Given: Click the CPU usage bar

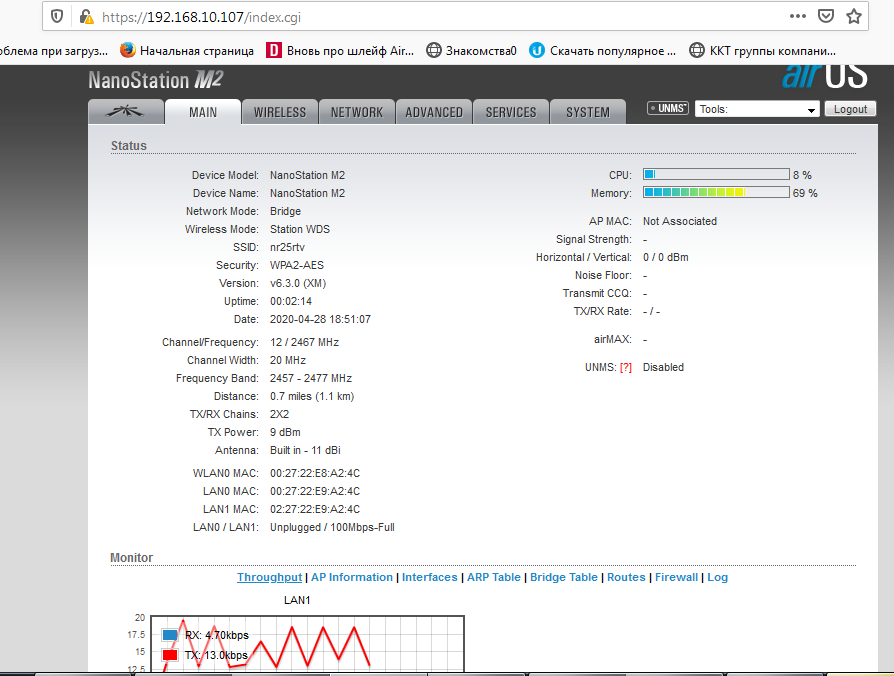Looking at the screenshot, I should 716,174.
